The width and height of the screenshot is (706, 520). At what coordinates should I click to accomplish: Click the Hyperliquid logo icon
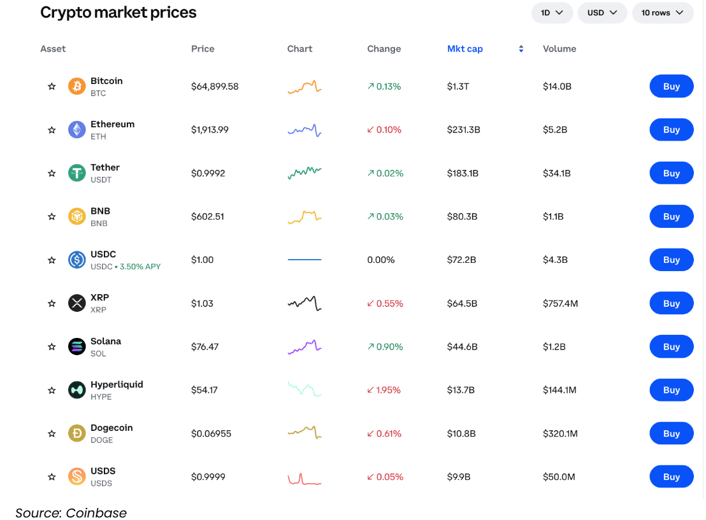[77, 390]
